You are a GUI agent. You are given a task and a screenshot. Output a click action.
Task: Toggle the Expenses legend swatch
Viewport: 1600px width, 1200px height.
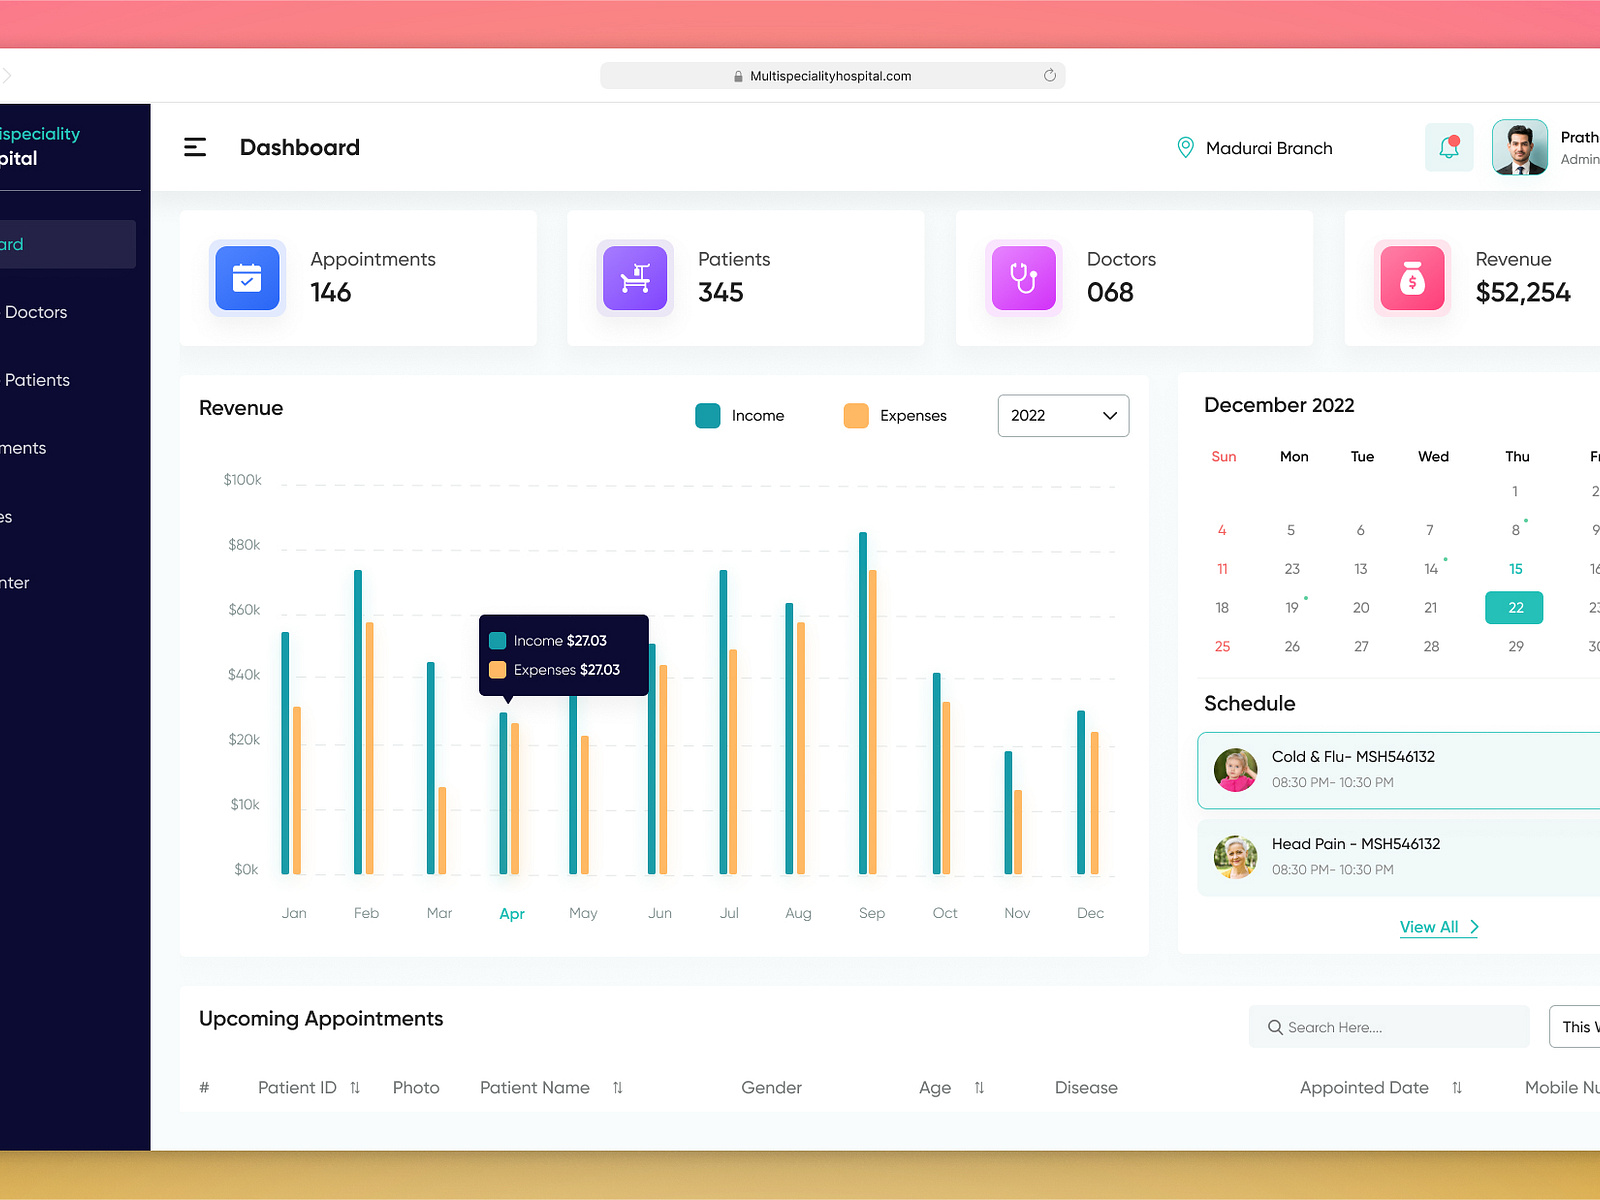(856, 415)
